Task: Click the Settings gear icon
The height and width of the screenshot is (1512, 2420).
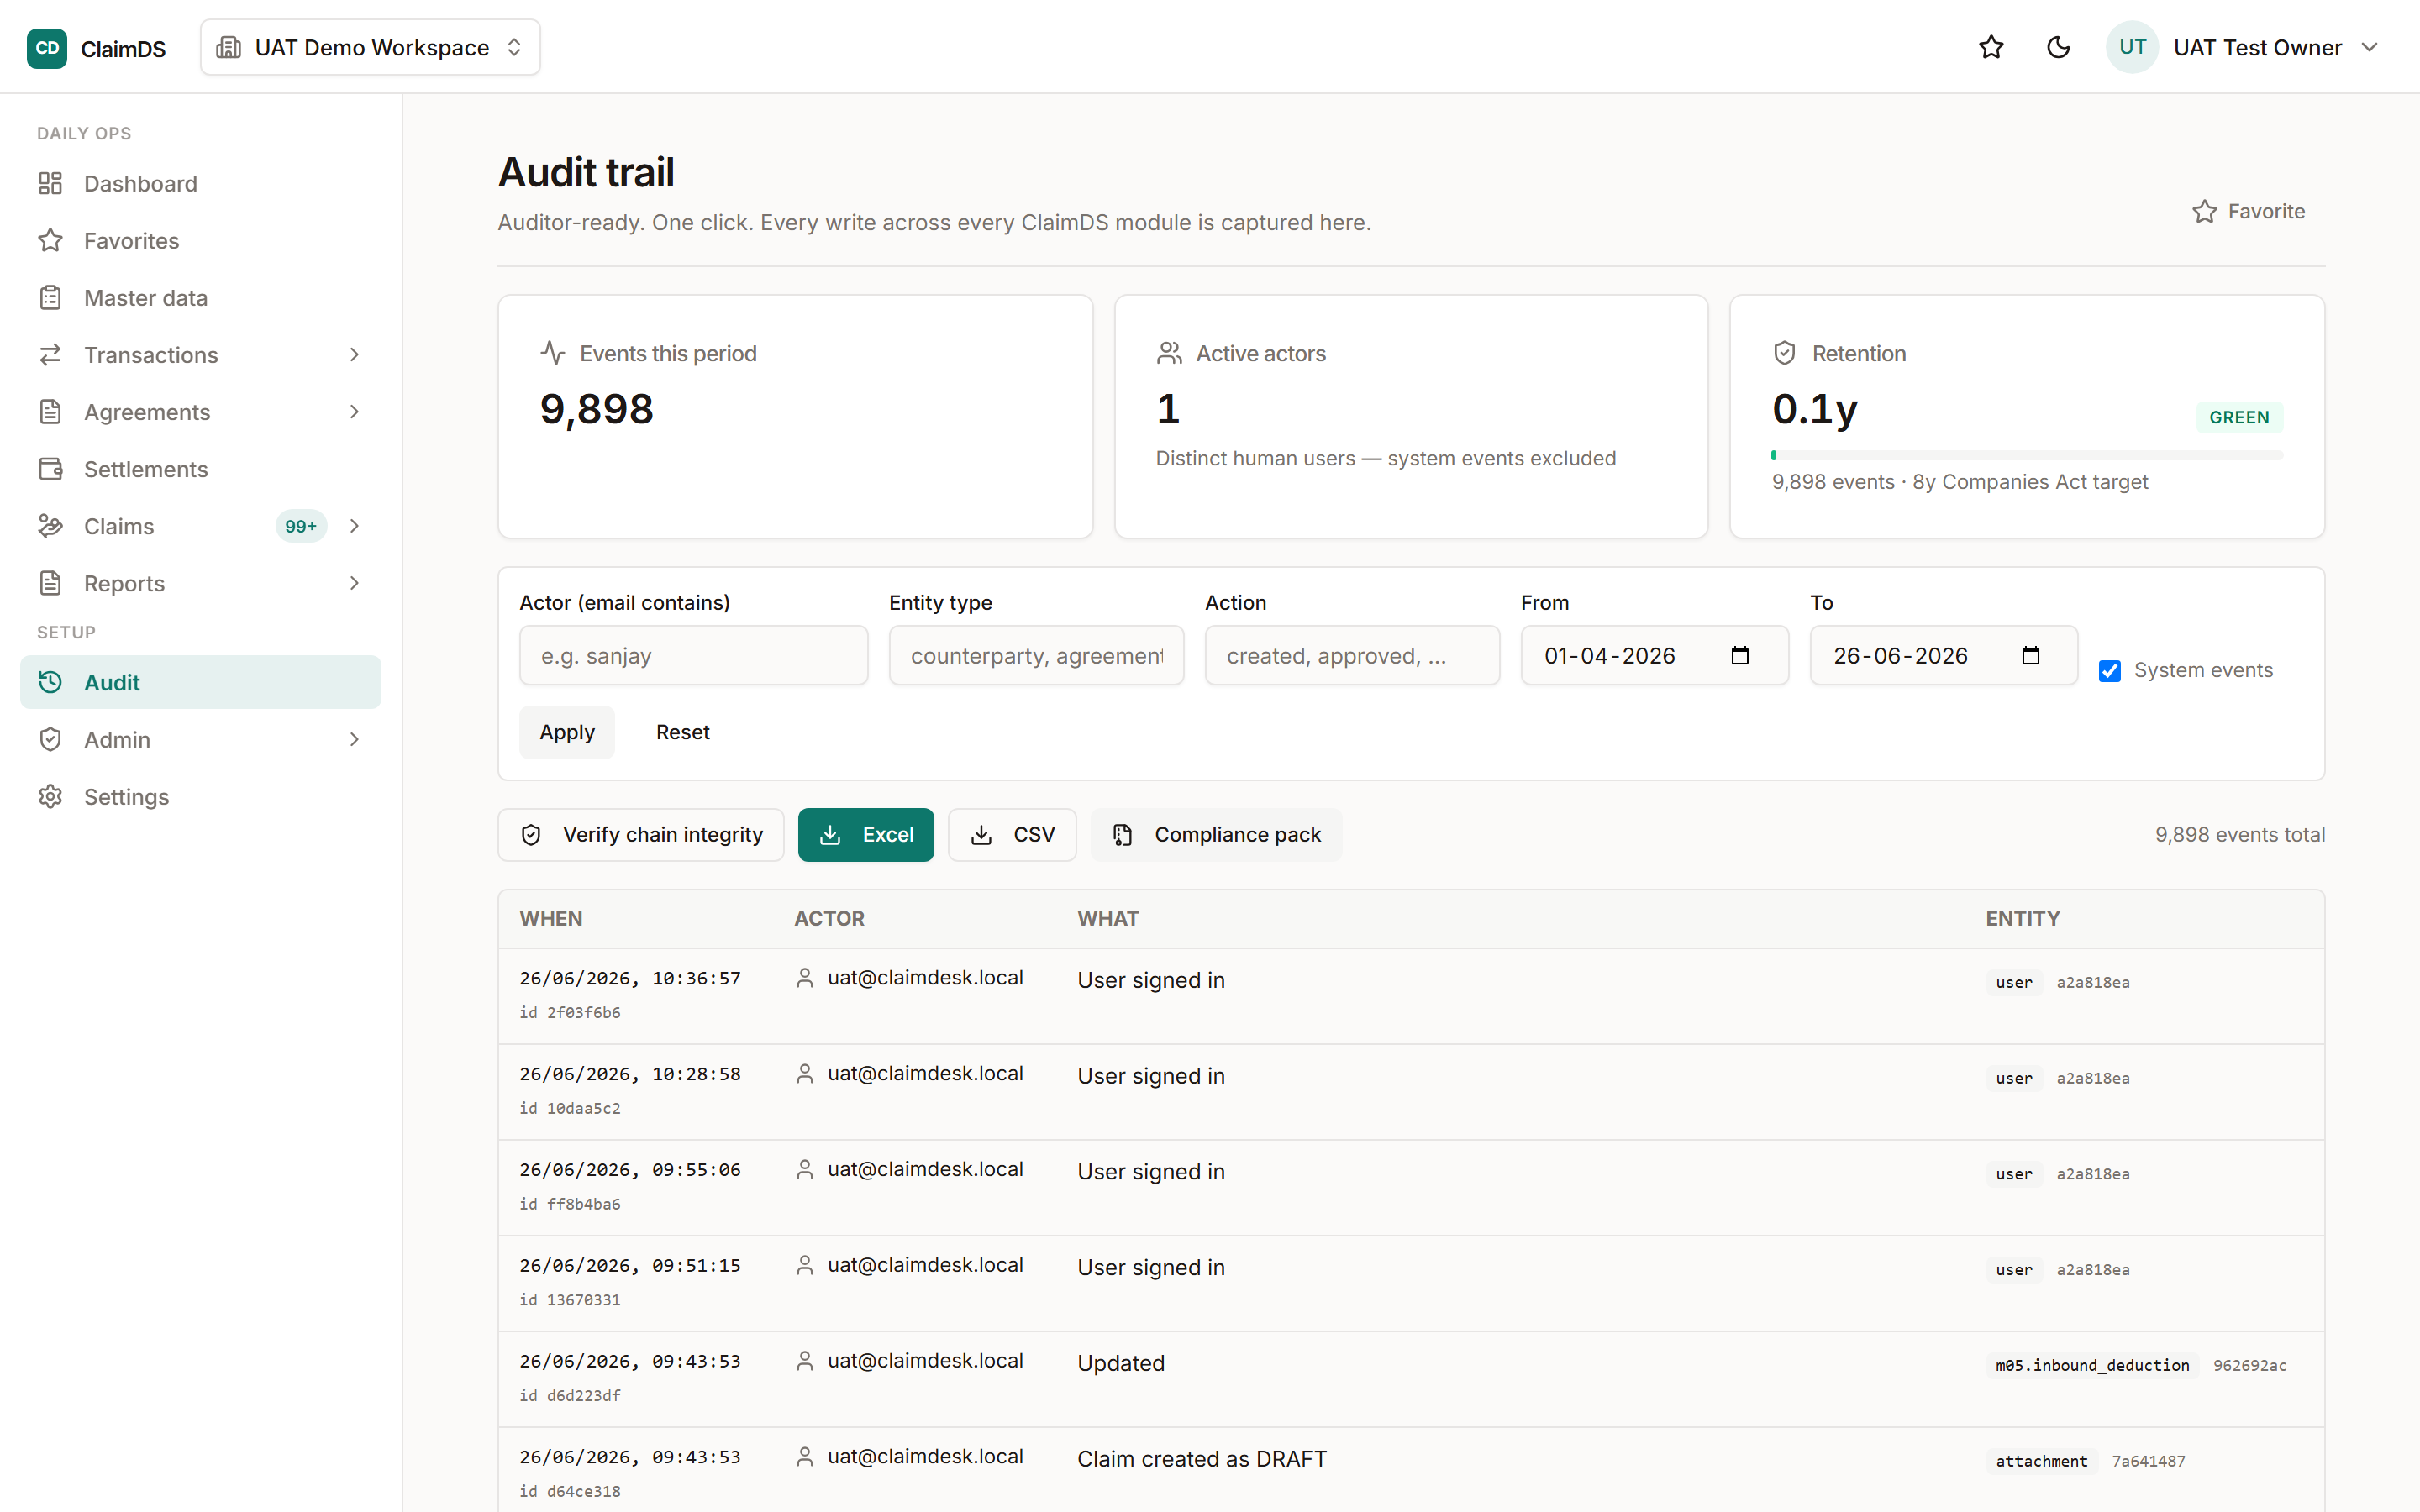Action: point(51,796)
